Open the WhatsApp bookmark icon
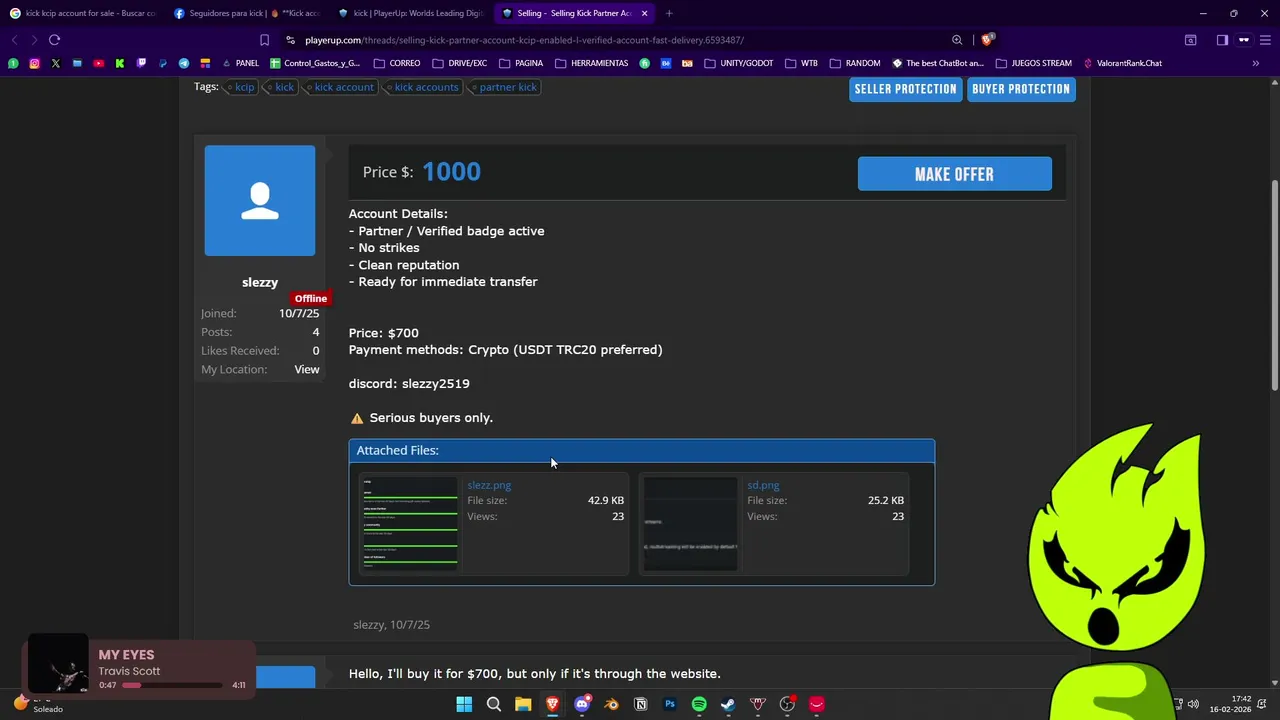Screen dimensions: 1280x720 click(13, 63)
